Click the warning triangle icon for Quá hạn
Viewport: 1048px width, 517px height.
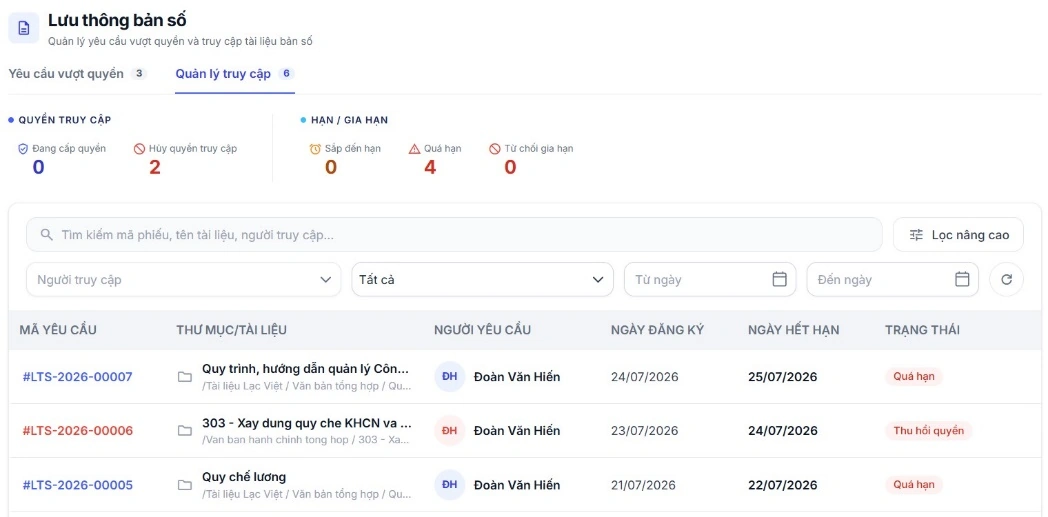414,149
